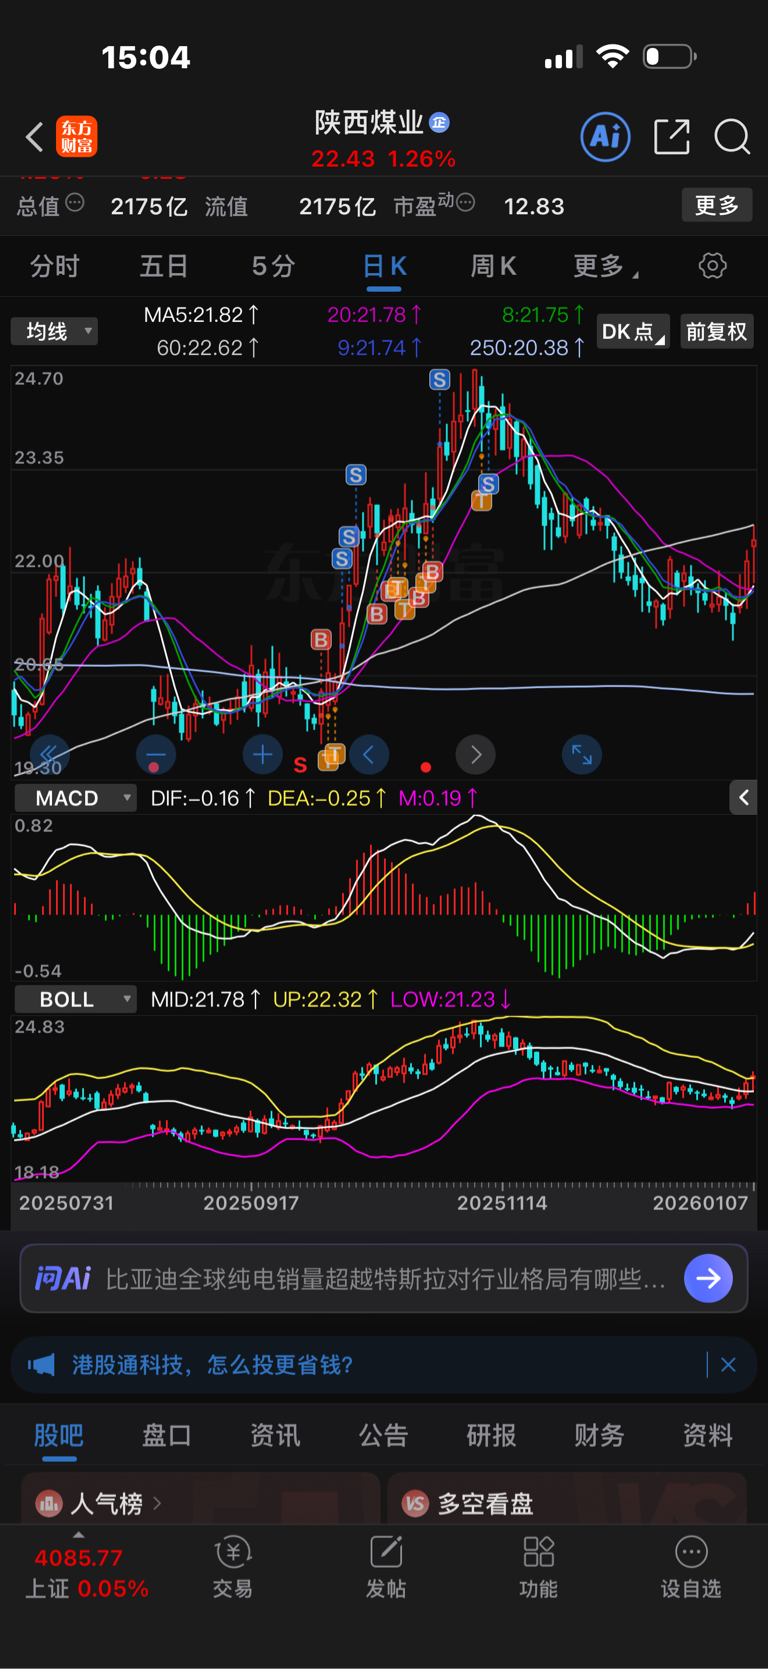The image size is (768, 1669).
Task: Tap UP:22.32 BOLL value
Action: click(326, 999)
